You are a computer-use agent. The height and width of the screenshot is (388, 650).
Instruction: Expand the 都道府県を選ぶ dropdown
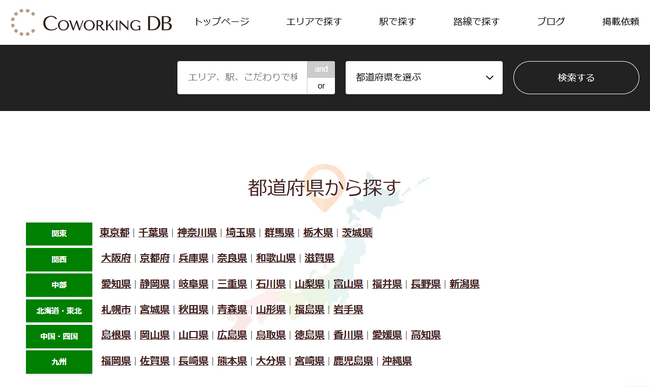coord(424,78)
